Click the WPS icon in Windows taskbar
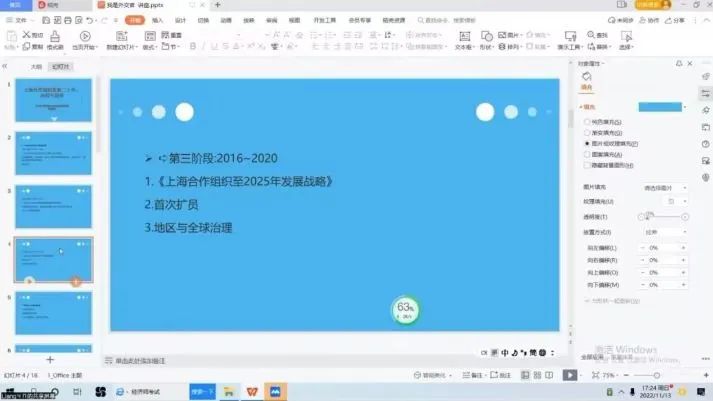The image size is (713, 401). (x=253, y=392)
